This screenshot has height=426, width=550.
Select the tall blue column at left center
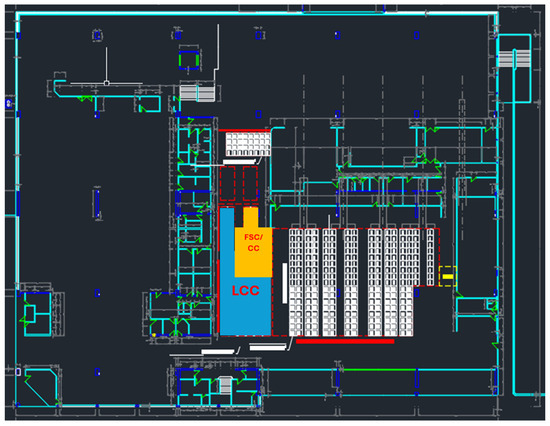tap(97, 204)
